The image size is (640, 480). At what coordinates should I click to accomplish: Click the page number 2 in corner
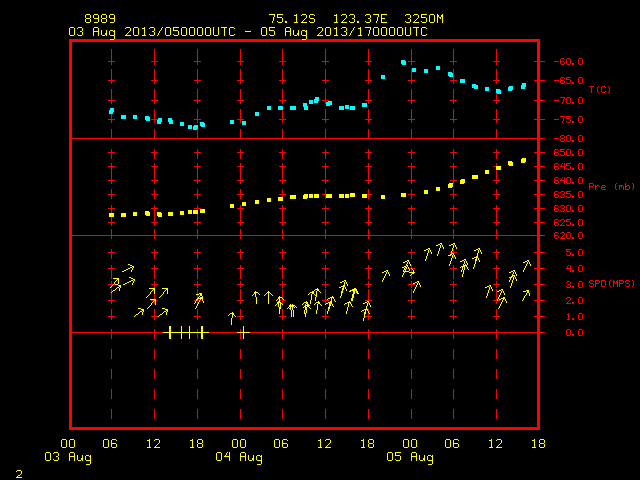click(x=19, y=474)
